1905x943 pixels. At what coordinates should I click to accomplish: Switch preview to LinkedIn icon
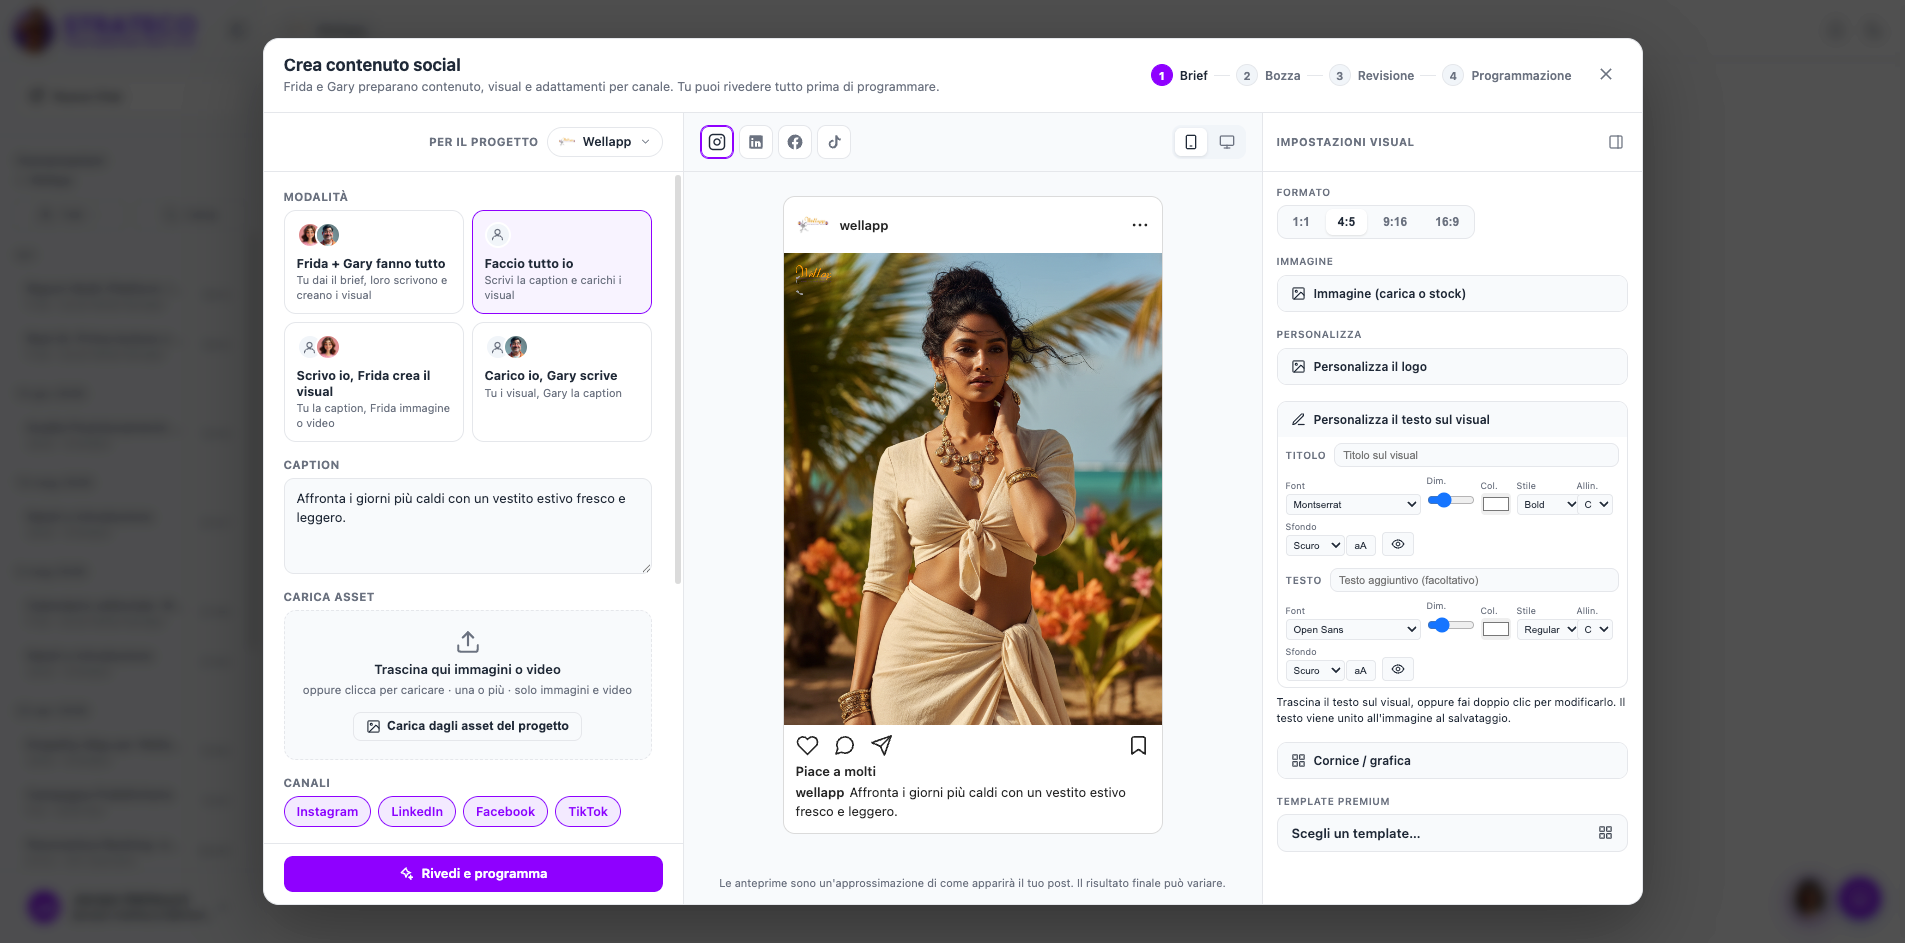tap(756, 142)
